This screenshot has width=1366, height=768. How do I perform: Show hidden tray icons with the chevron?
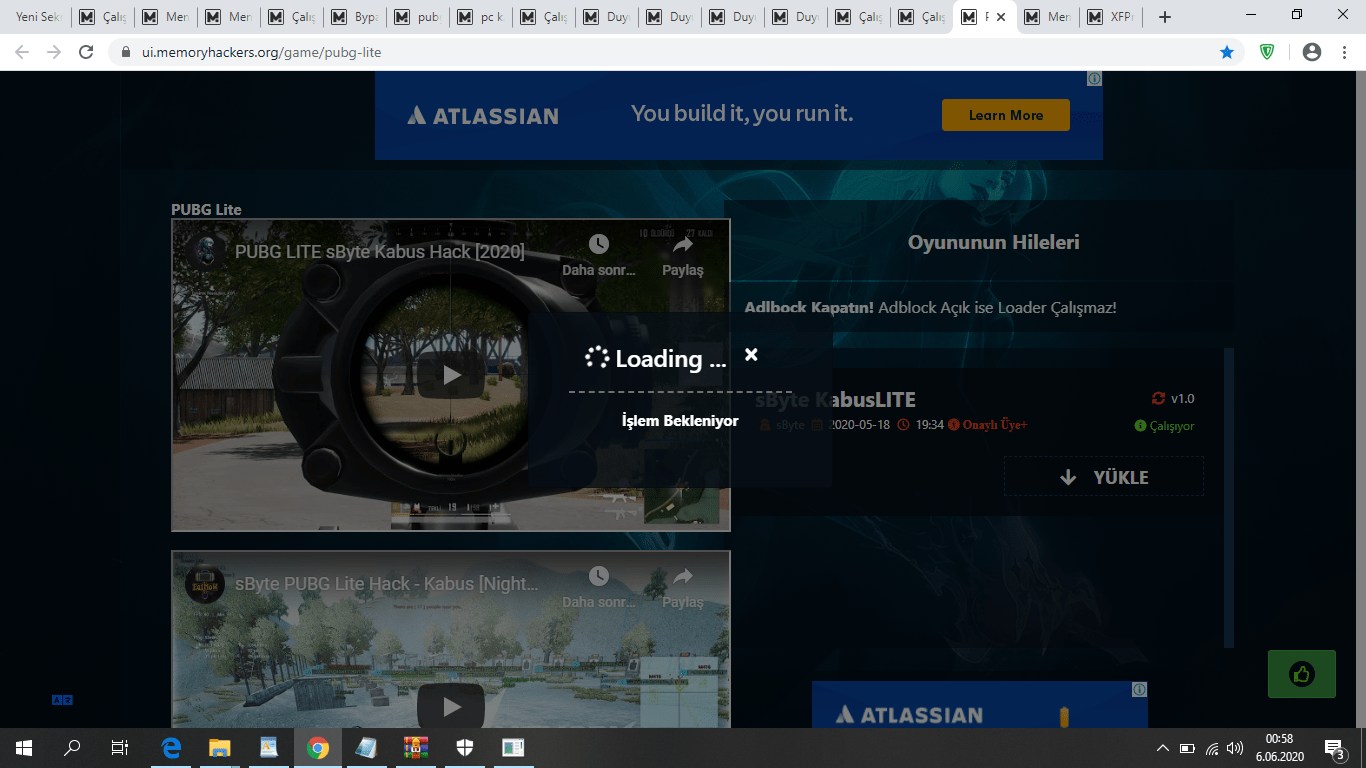[1162, 747]
